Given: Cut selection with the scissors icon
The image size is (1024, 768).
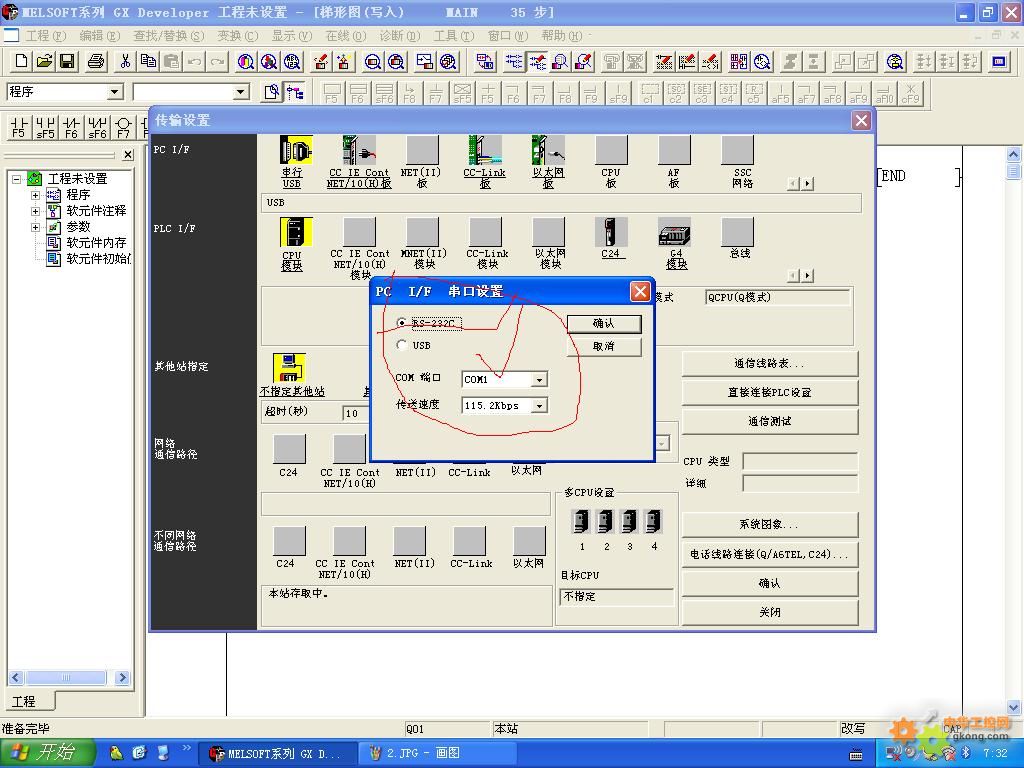Looking at the screenshot, I should [124, 61].
